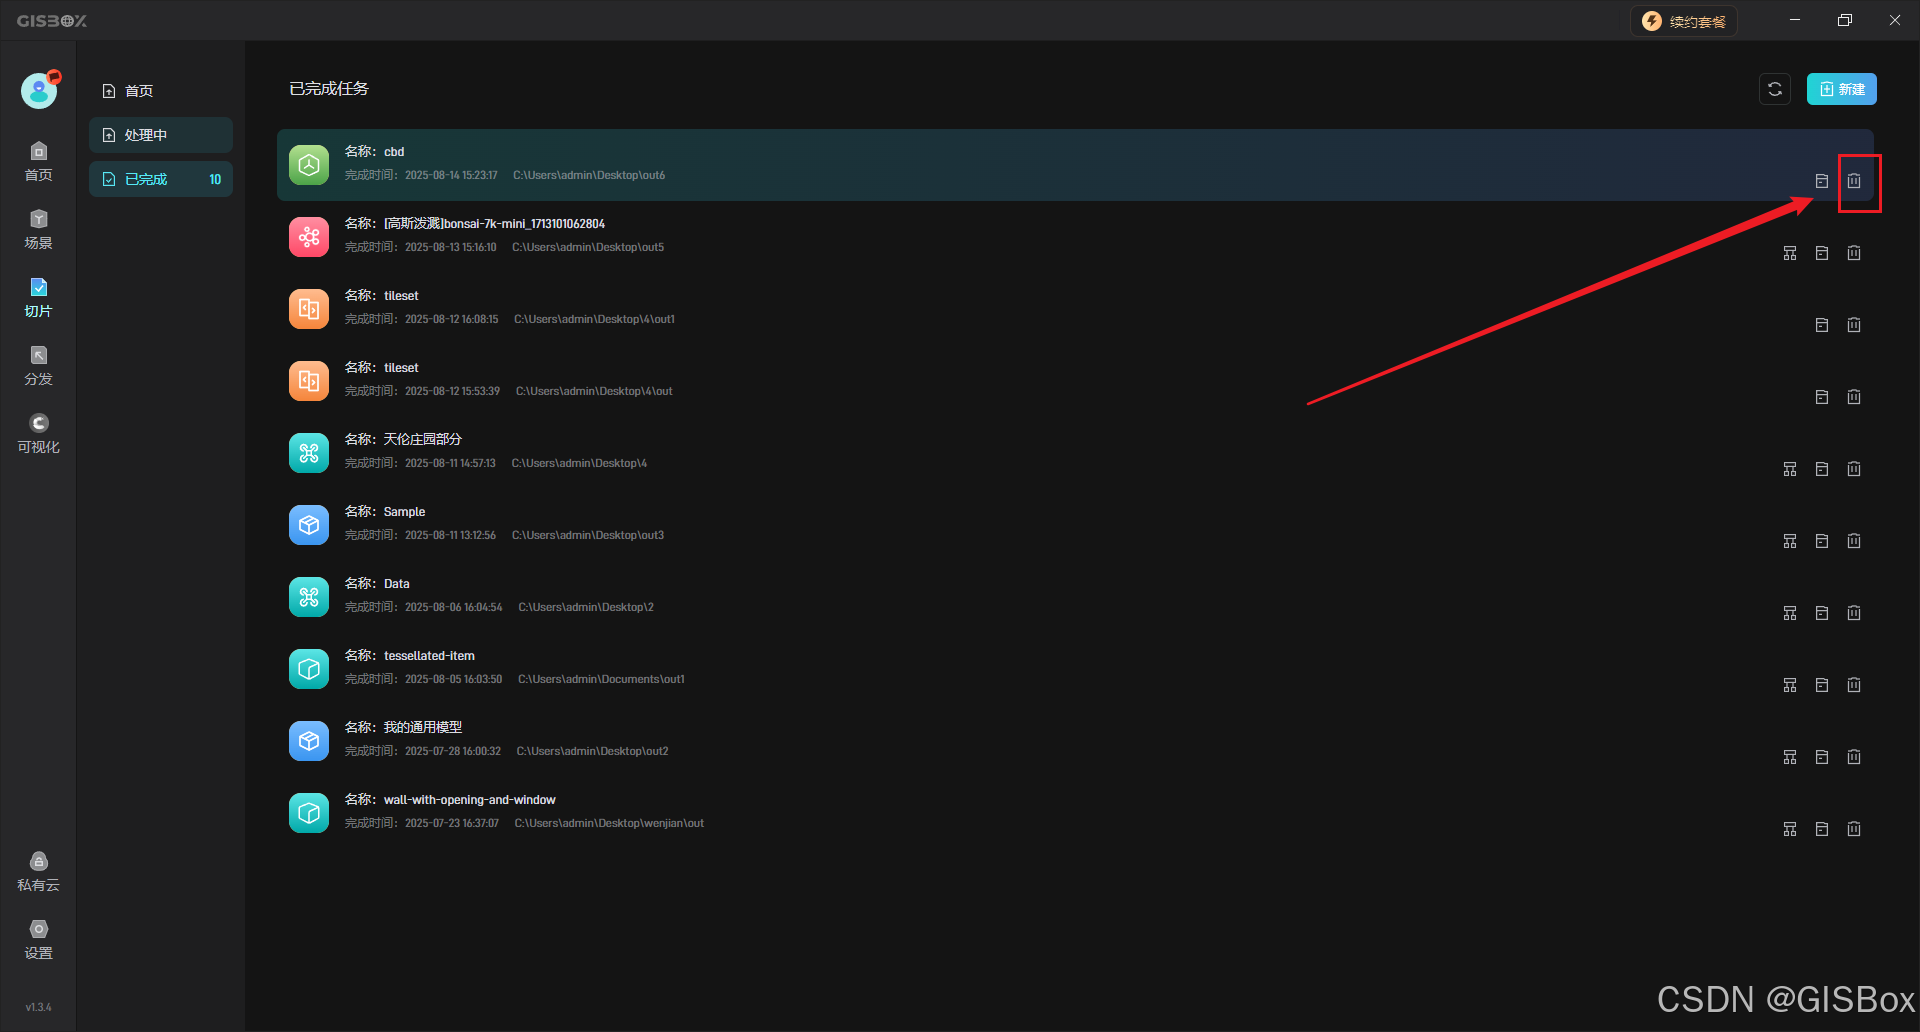Click the name tessellated-item
This screenshot has height=1032, width=1920.
point(429,656)
